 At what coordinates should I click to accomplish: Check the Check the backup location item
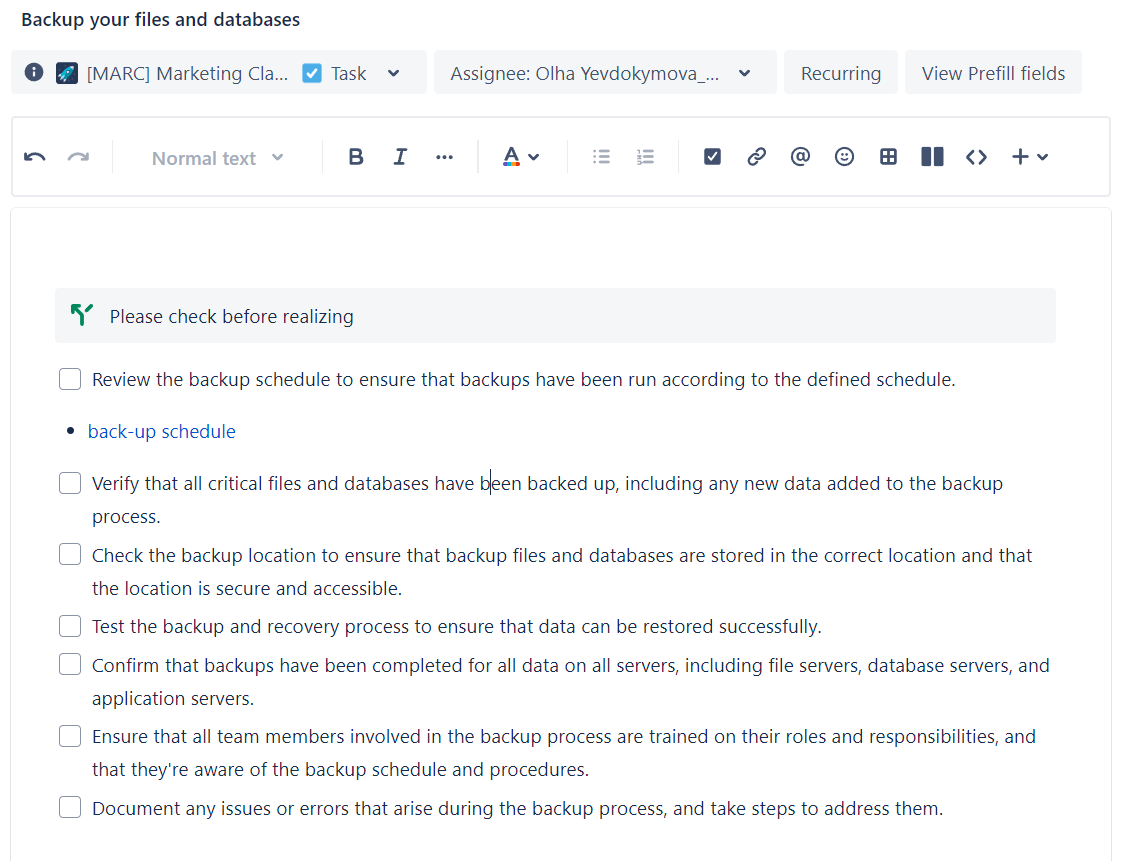70,555
